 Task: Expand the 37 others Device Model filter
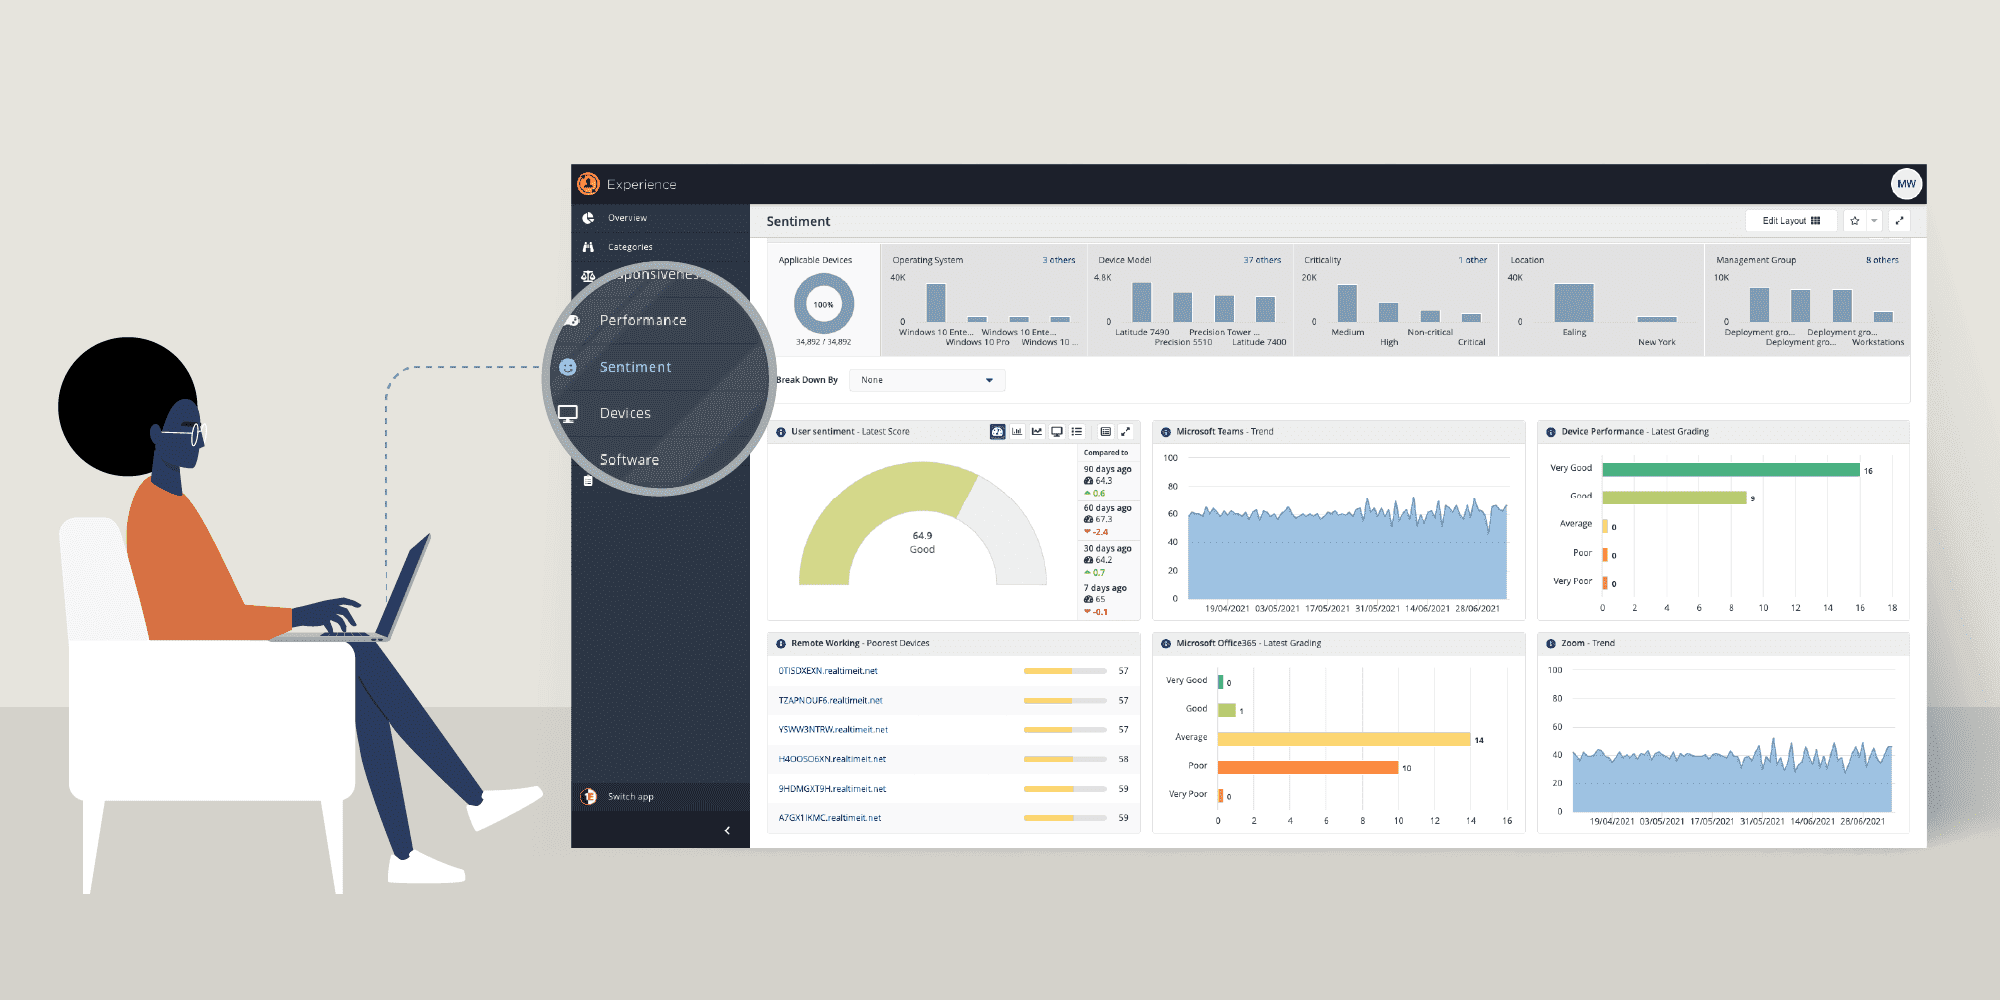(1262, 260)
